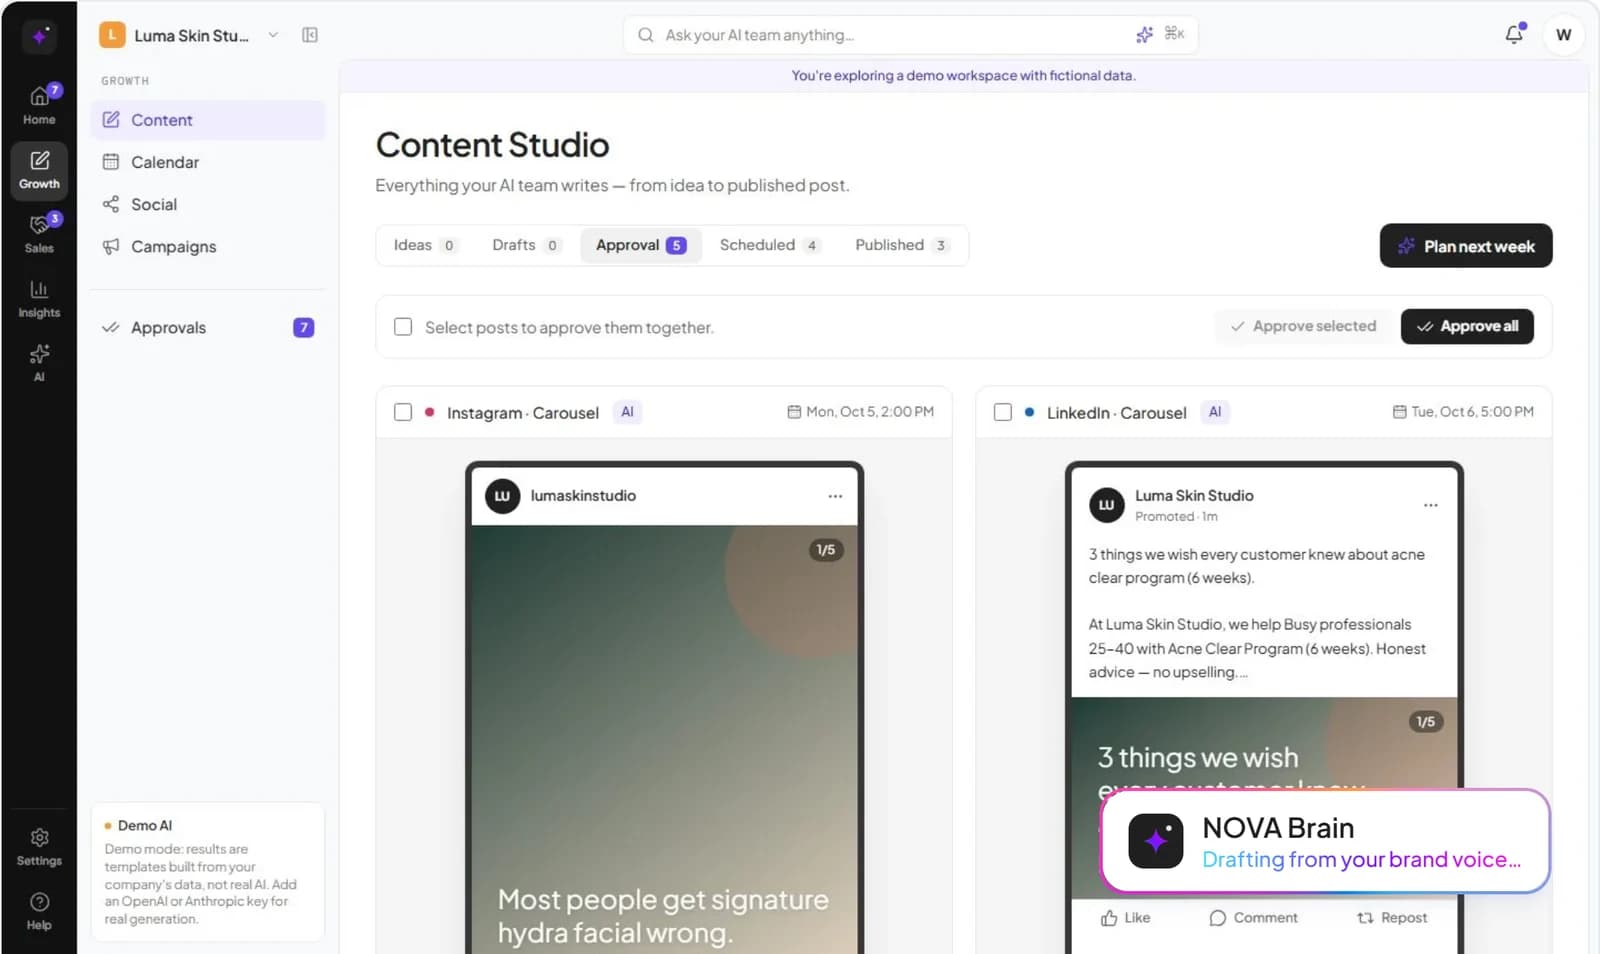Click the Plan next week button

(1466, 246)
